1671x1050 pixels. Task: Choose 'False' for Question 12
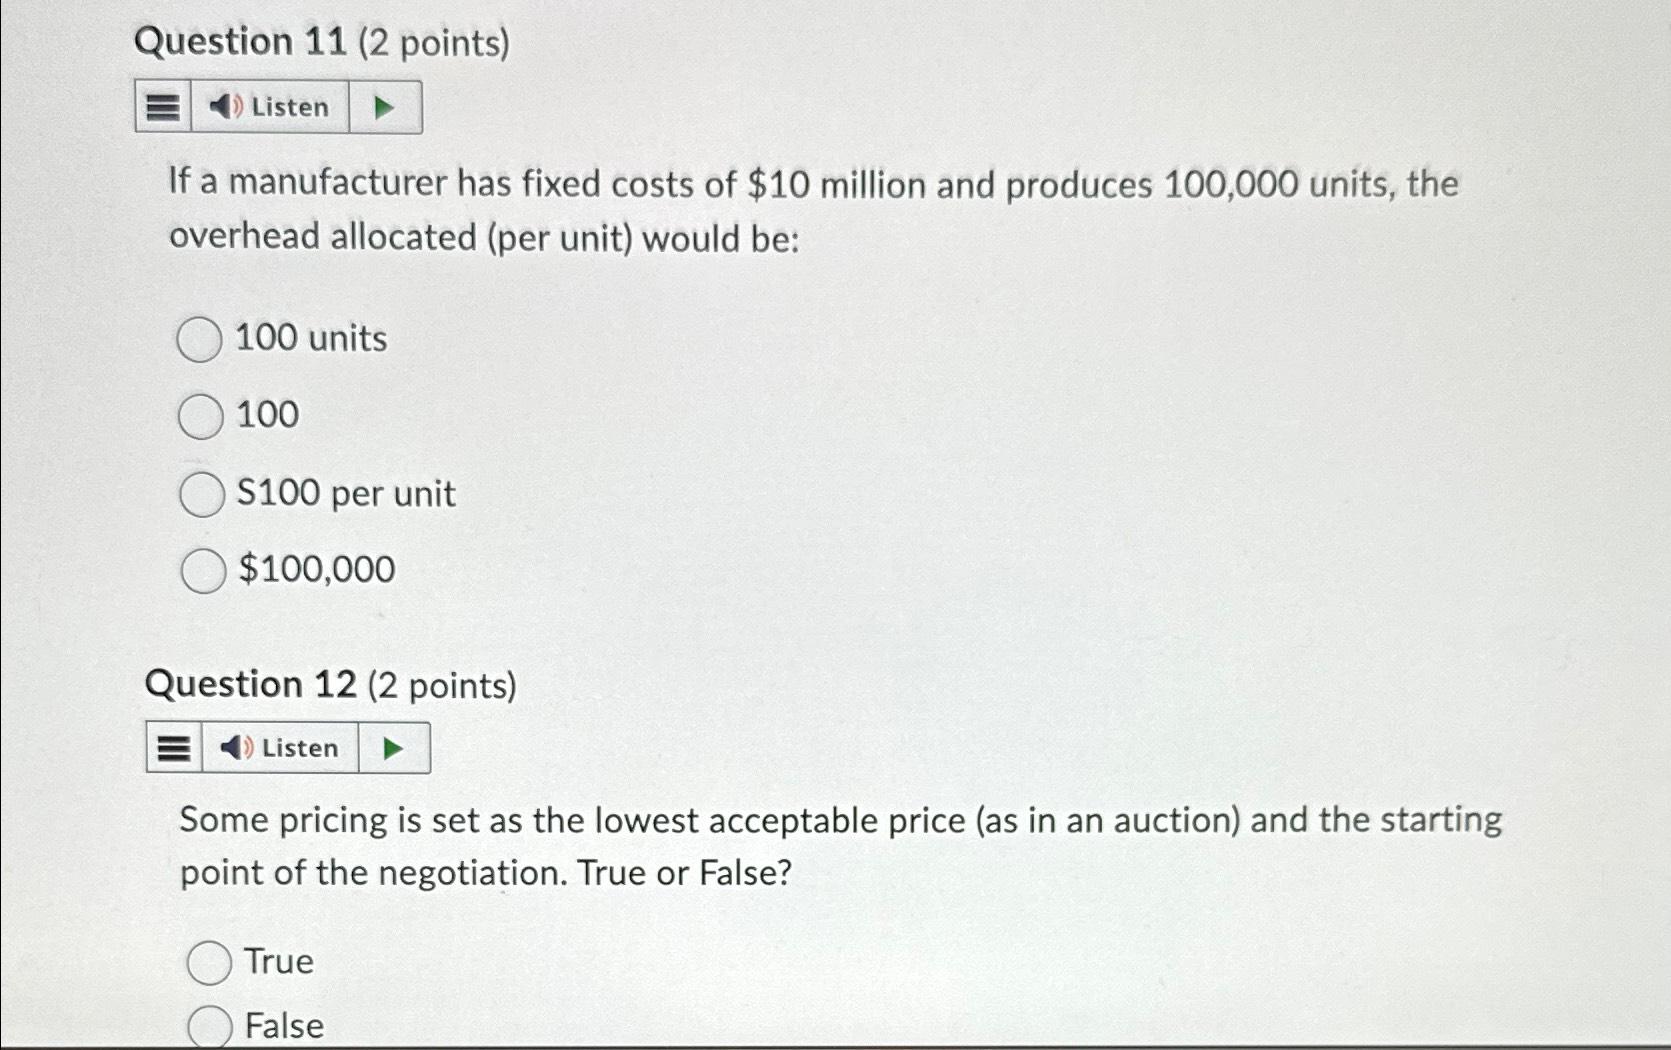[x=211, y=1024]
